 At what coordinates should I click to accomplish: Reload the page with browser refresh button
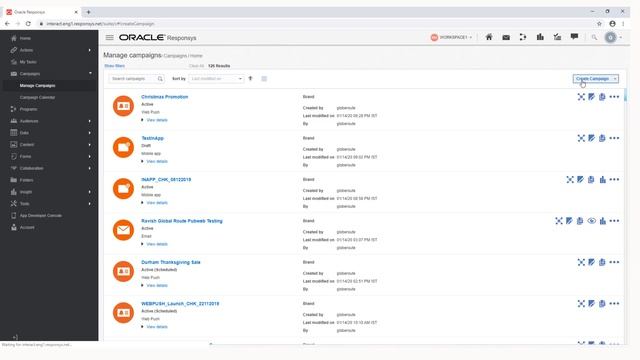coord(28,24)
